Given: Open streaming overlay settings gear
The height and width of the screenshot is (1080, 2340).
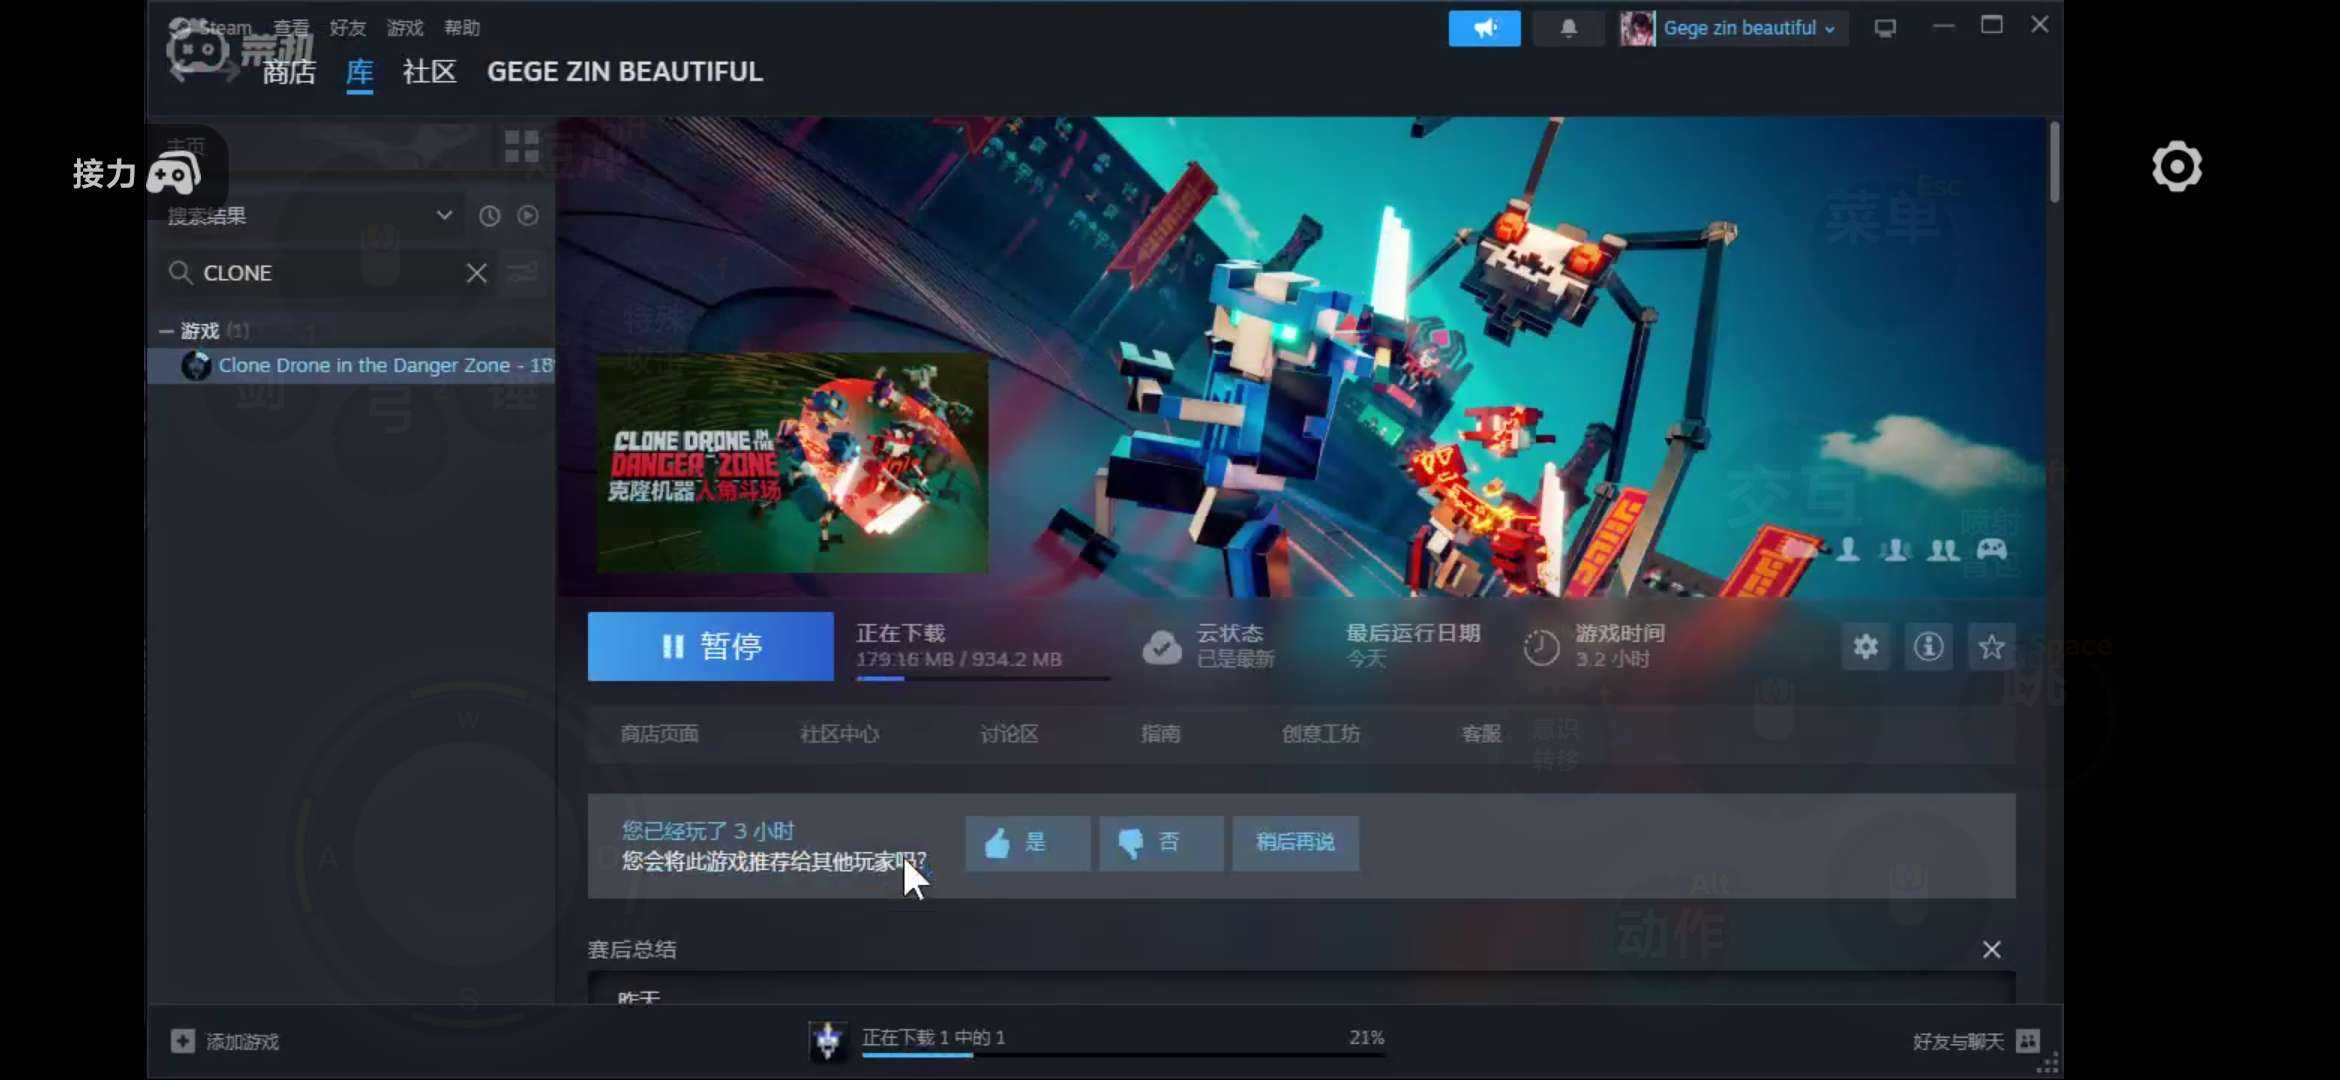Looking at the screenshot, I should [2176, 167].
